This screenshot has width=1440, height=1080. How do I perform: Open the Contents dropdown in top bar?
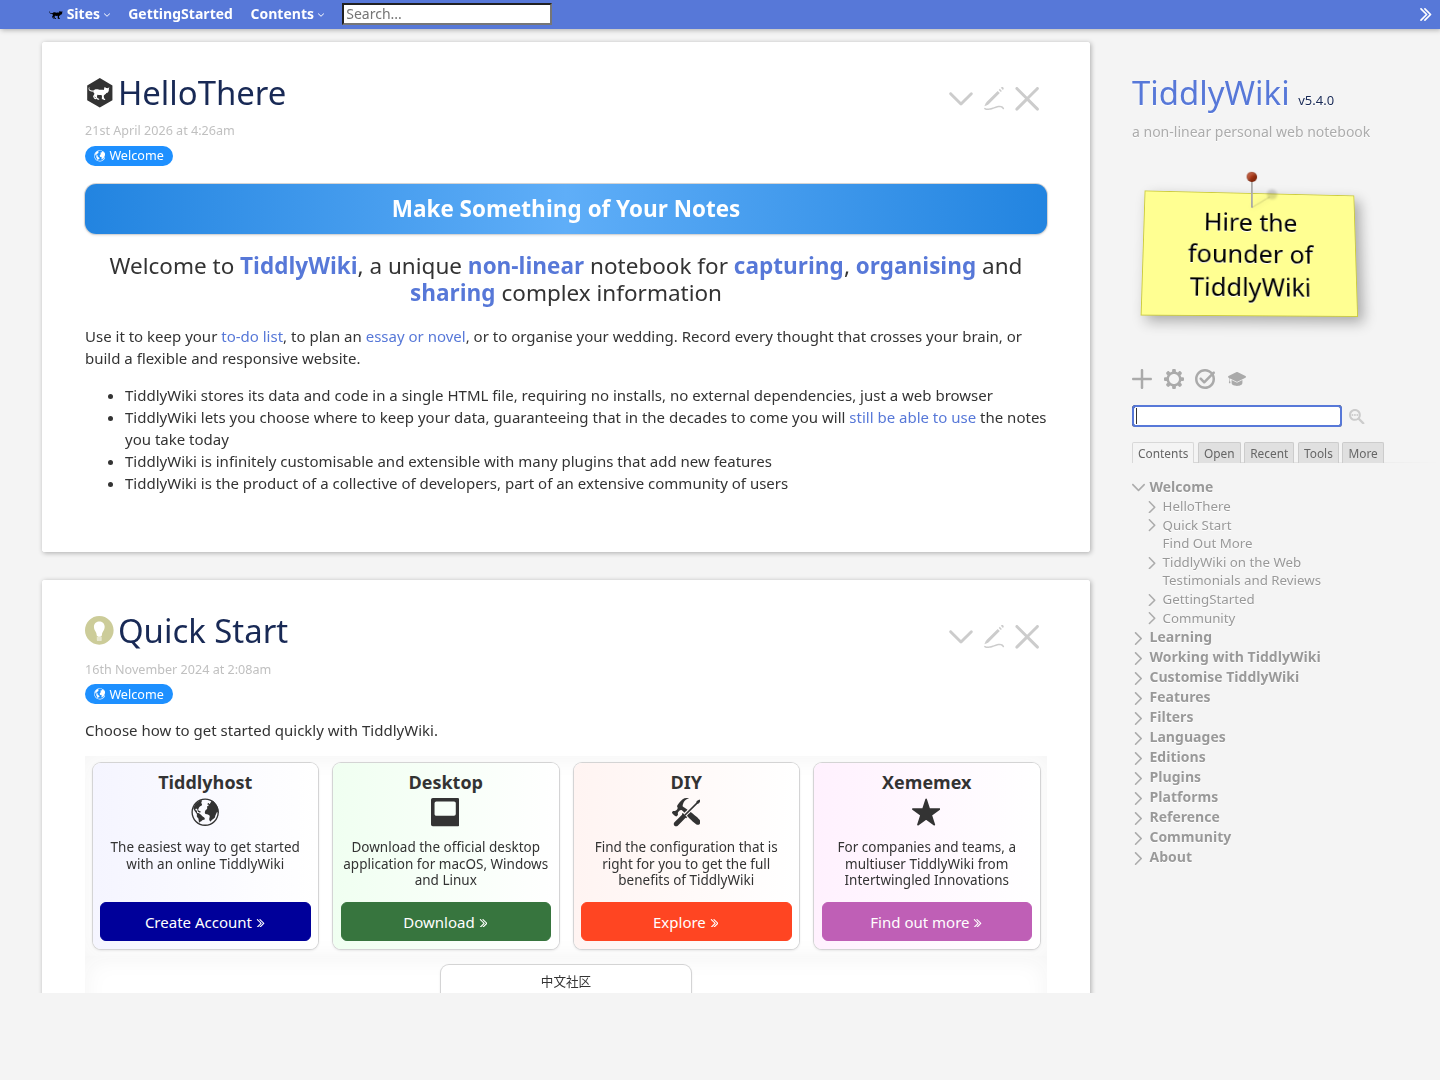pyautogui.click(x=287, y=14)
